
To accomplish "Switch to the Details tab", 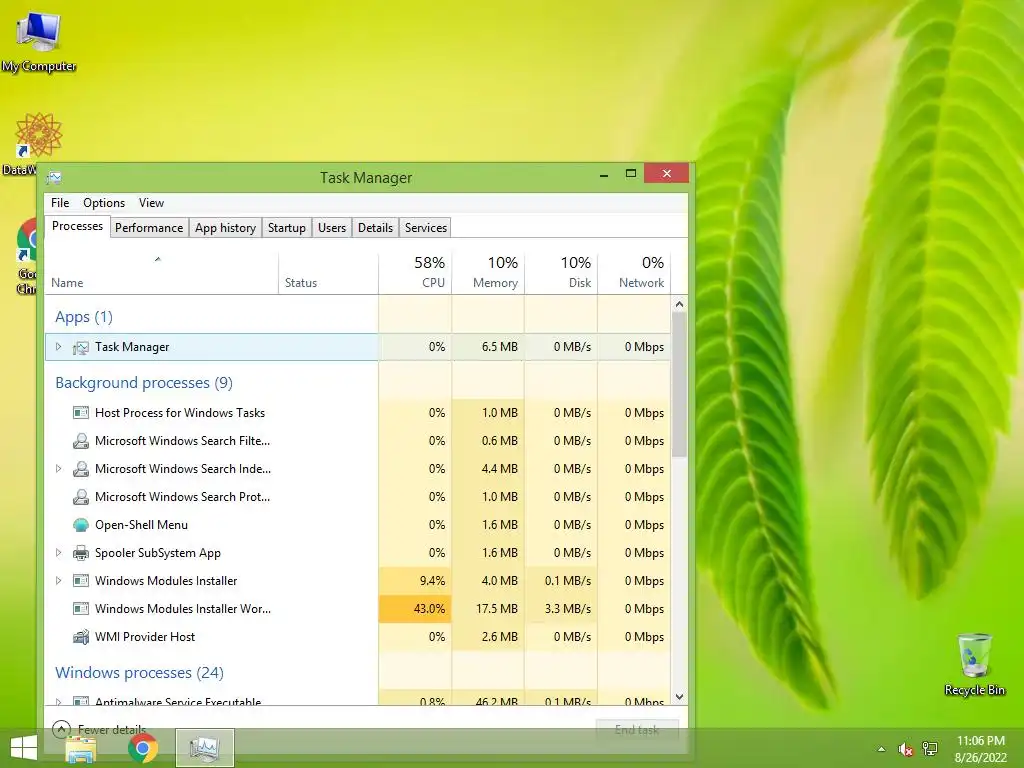I will point(376,228).
